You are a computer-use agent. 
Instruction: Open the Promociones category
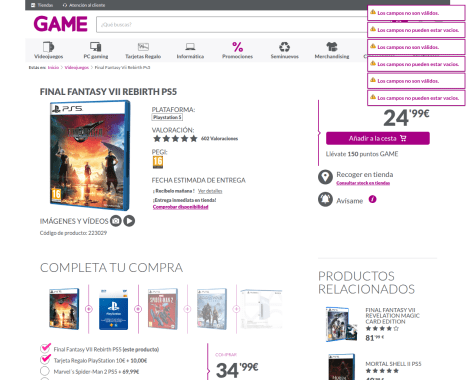pyautogui.click(x=237, y=50)
